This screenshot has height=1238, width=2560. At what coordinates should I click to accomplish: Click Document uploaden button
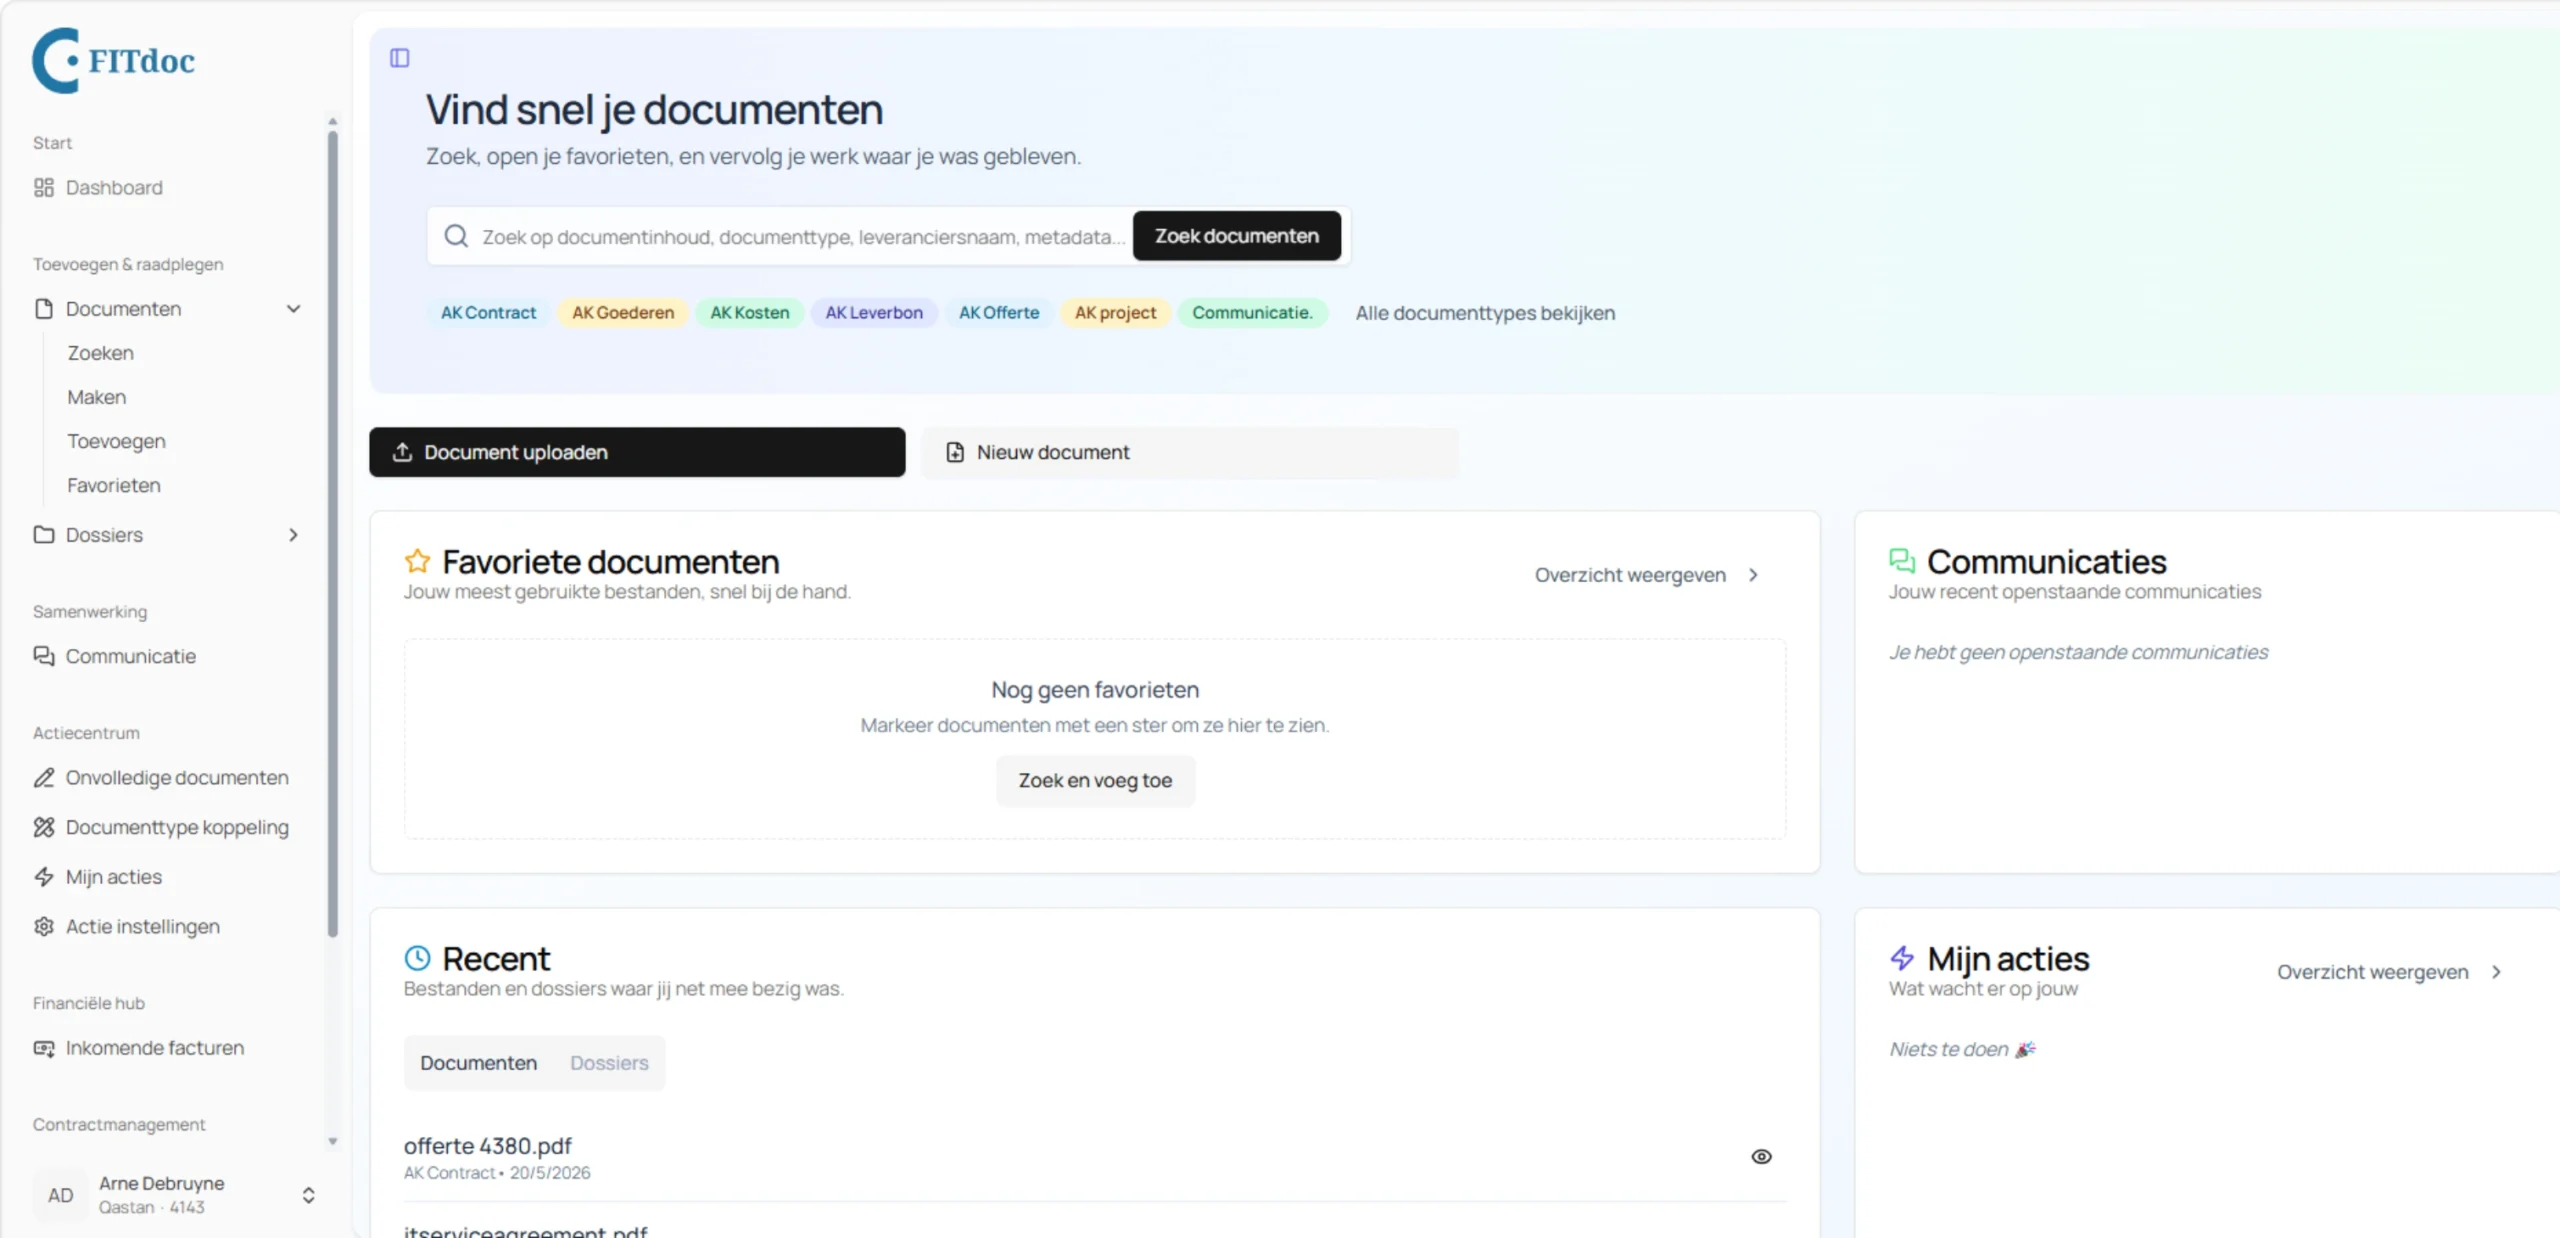(x=637, y=452)
